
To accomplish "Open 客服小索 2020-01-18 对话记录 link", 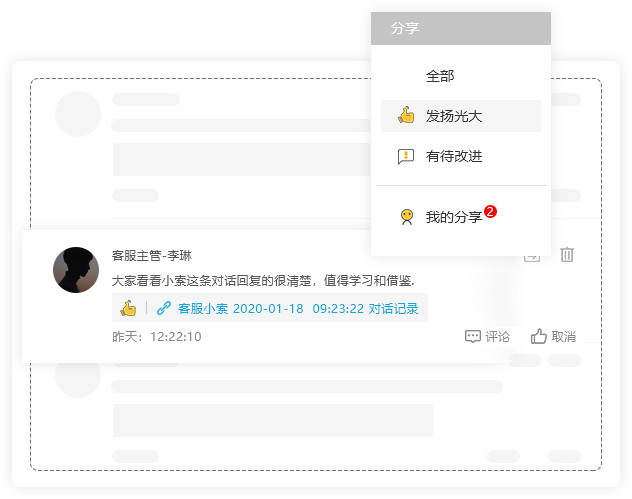I will pos(298,309).
